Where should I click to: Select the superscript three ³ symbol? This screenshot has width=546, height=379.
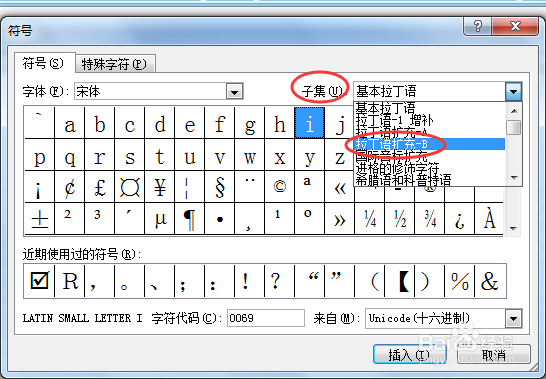click(x=100, y=219)
